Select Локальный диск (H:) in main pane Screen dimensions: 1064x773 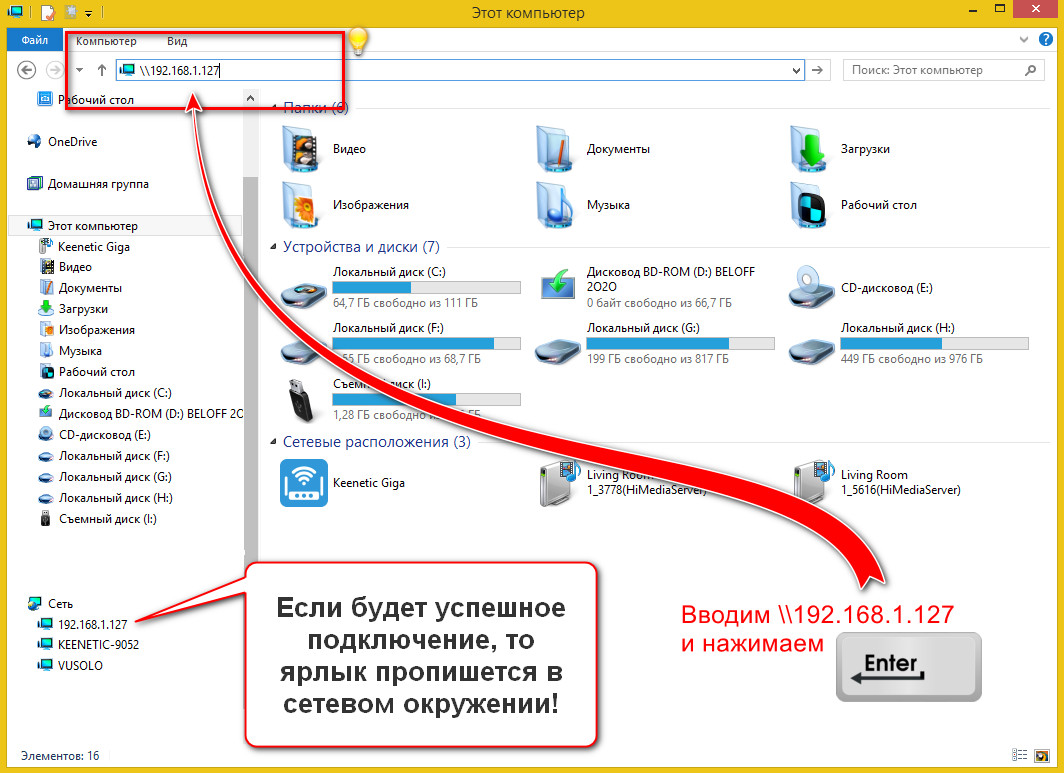click(x=909, y=343)
